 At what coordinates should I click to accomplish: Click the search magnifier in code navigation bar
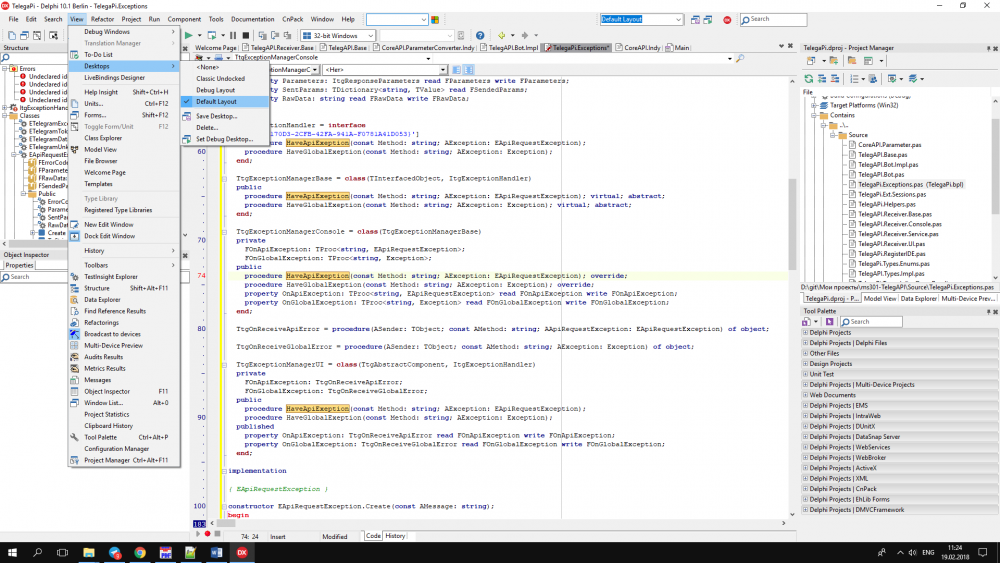coord(740,58)
